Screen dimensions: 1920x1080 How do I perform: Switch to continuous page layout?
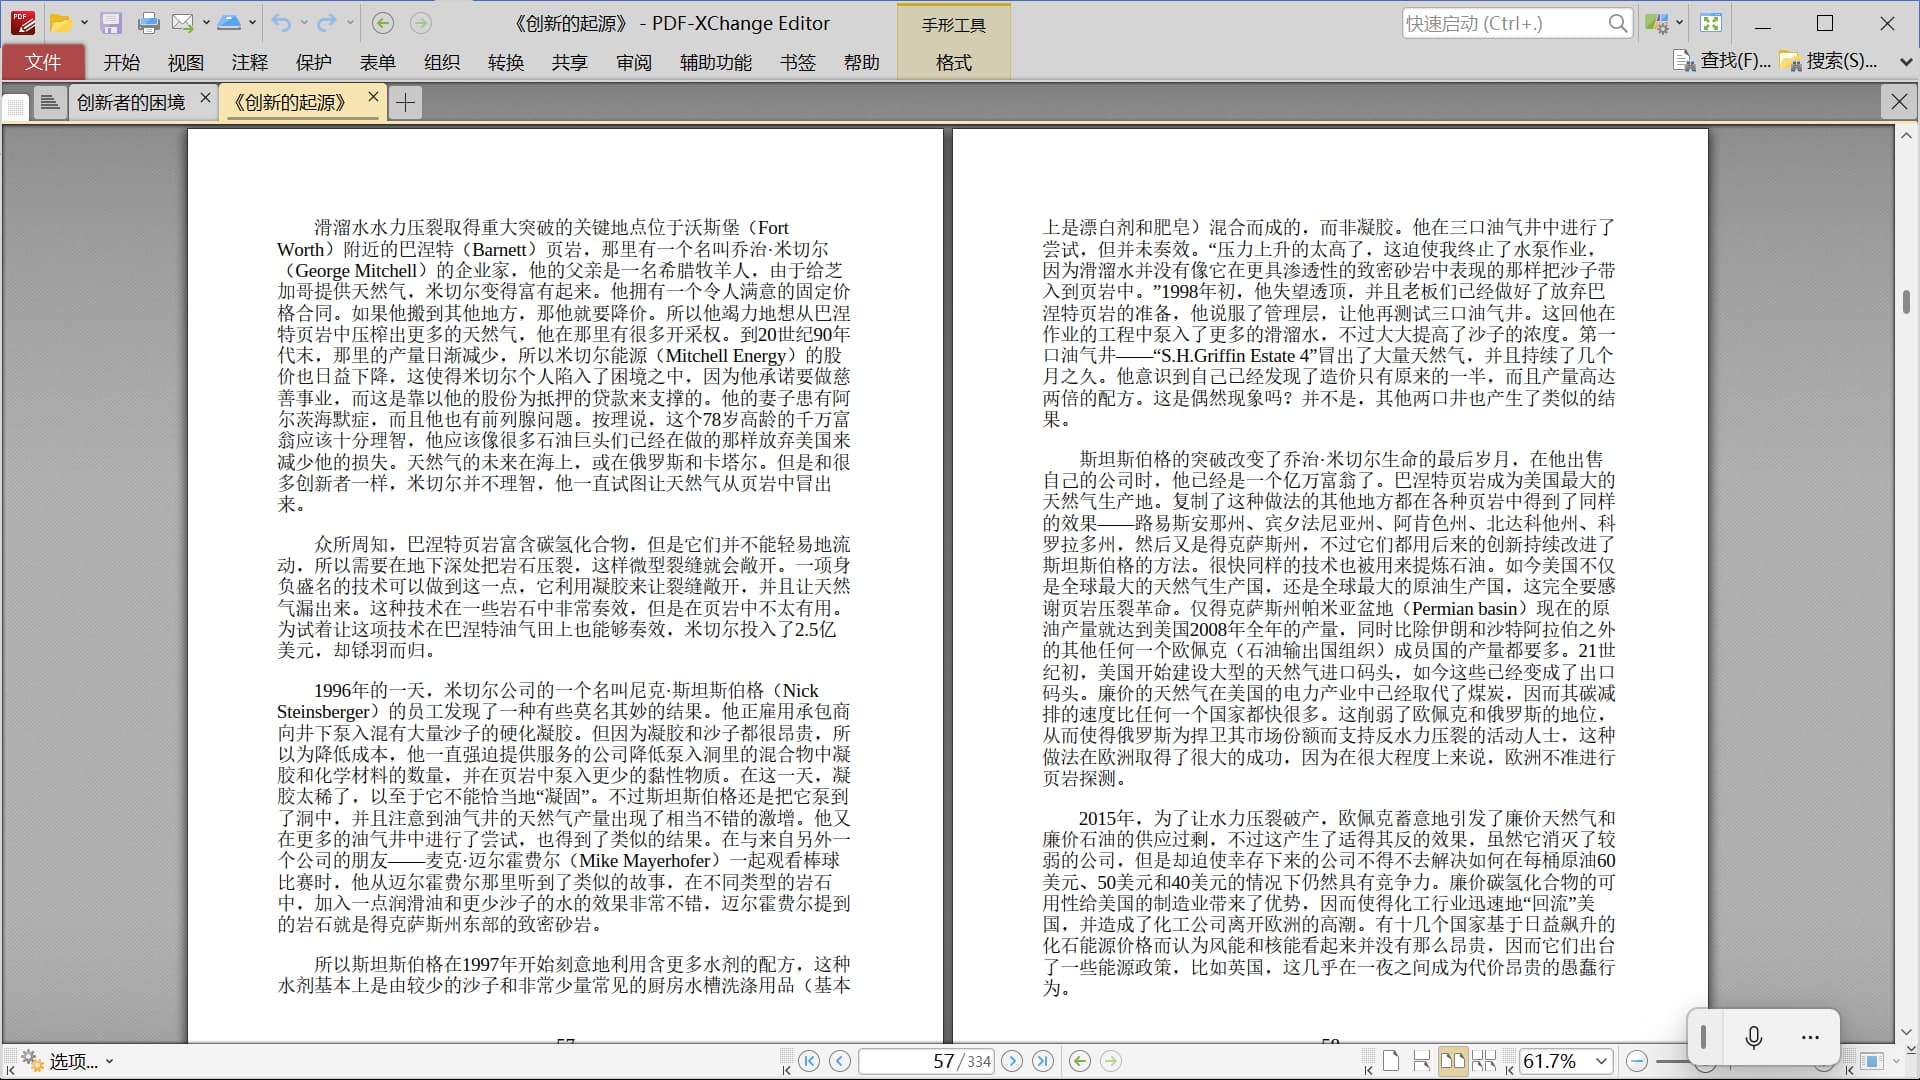coord(1421,1061)
